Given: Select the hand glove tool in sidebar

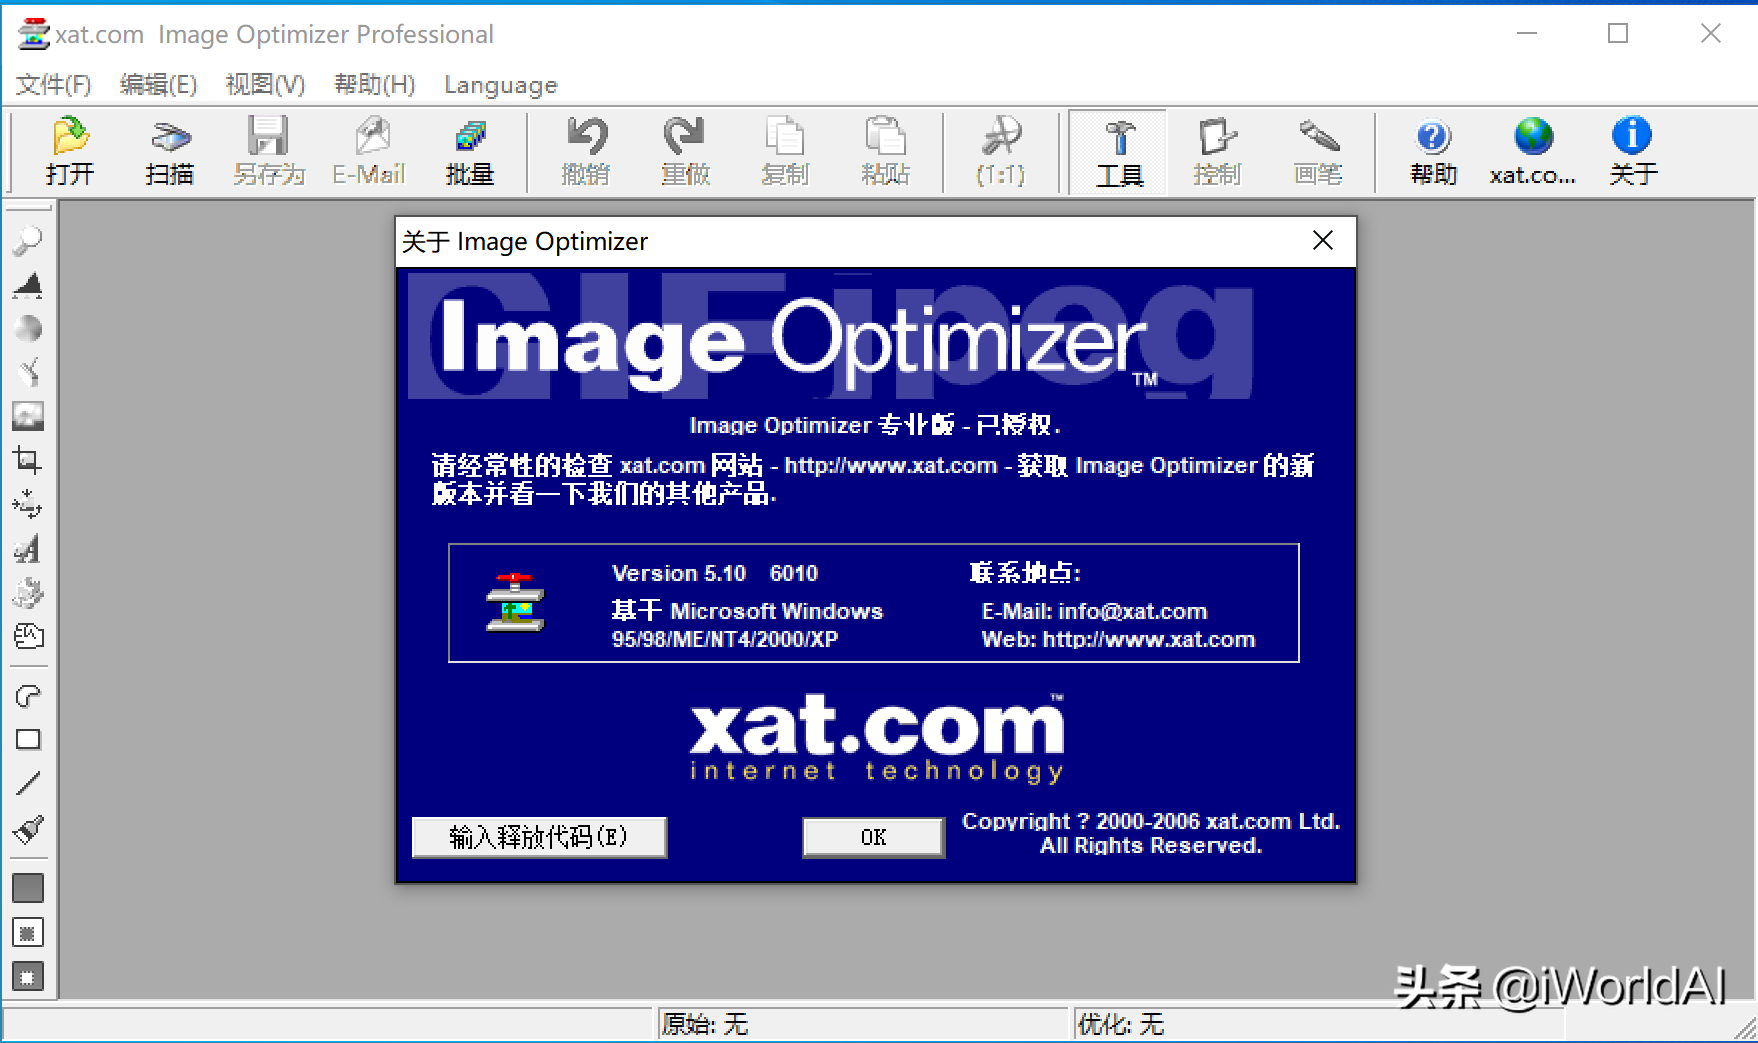Looking at the screenshot, I should click(28, 636).
